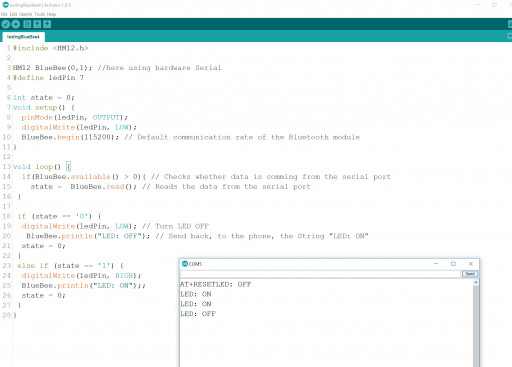Click the '#include <HM12.h>' line
The image size is (512, 367).
50,48
